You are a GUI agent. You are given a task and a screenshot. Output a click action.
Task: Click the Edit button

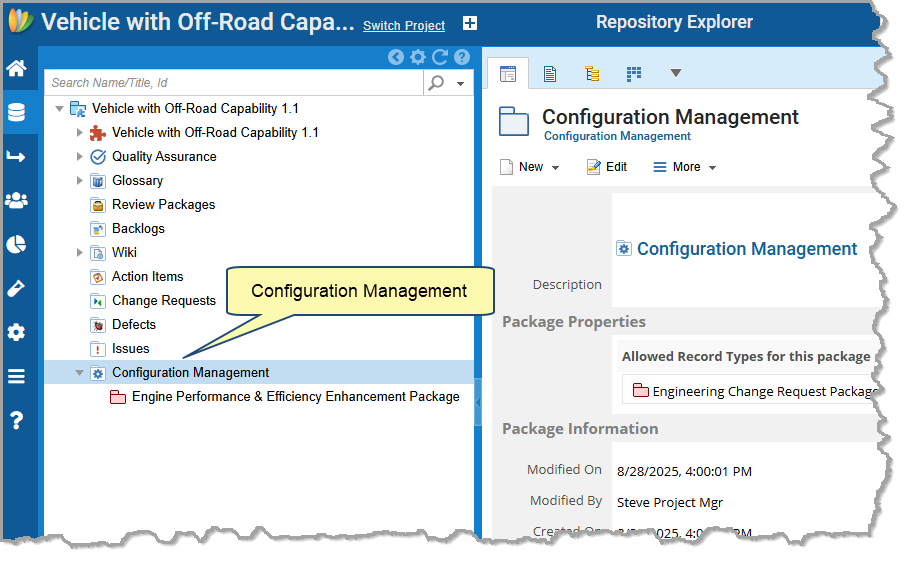pos(607,167)
